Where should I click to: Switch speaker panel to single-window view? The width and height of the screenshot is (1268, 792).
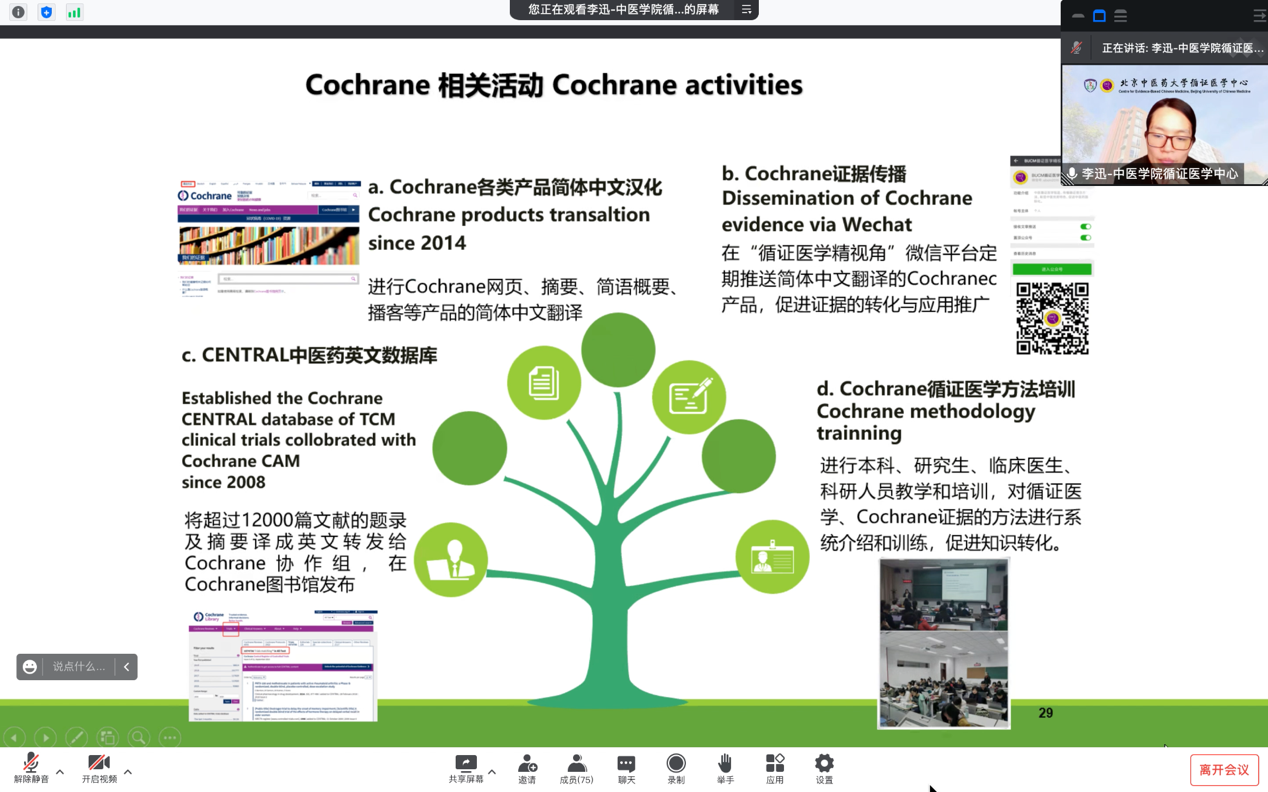[x=1099, y=15]
